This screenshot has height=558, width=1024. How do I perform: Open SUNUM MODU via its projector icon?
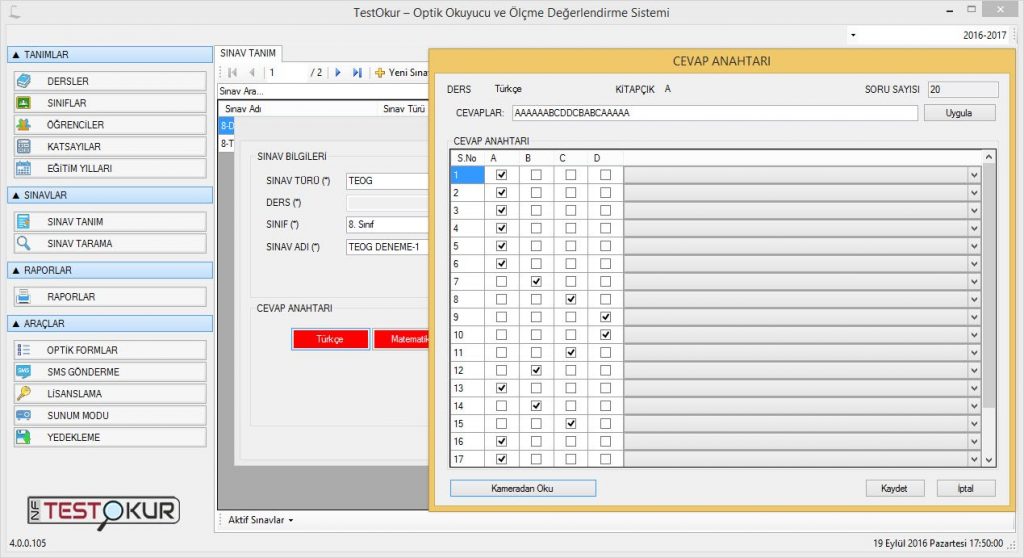[x=24, y=415]
